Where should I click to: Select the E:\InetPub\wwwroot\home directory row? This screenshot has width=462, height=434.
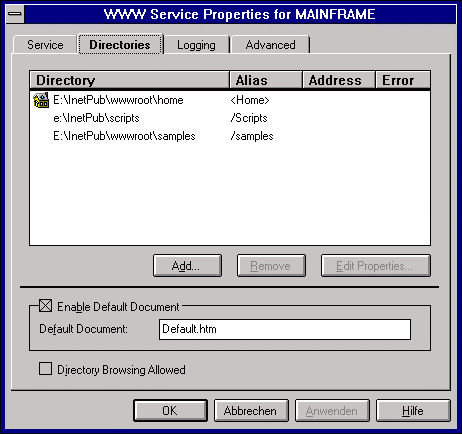tap(230, 100)
